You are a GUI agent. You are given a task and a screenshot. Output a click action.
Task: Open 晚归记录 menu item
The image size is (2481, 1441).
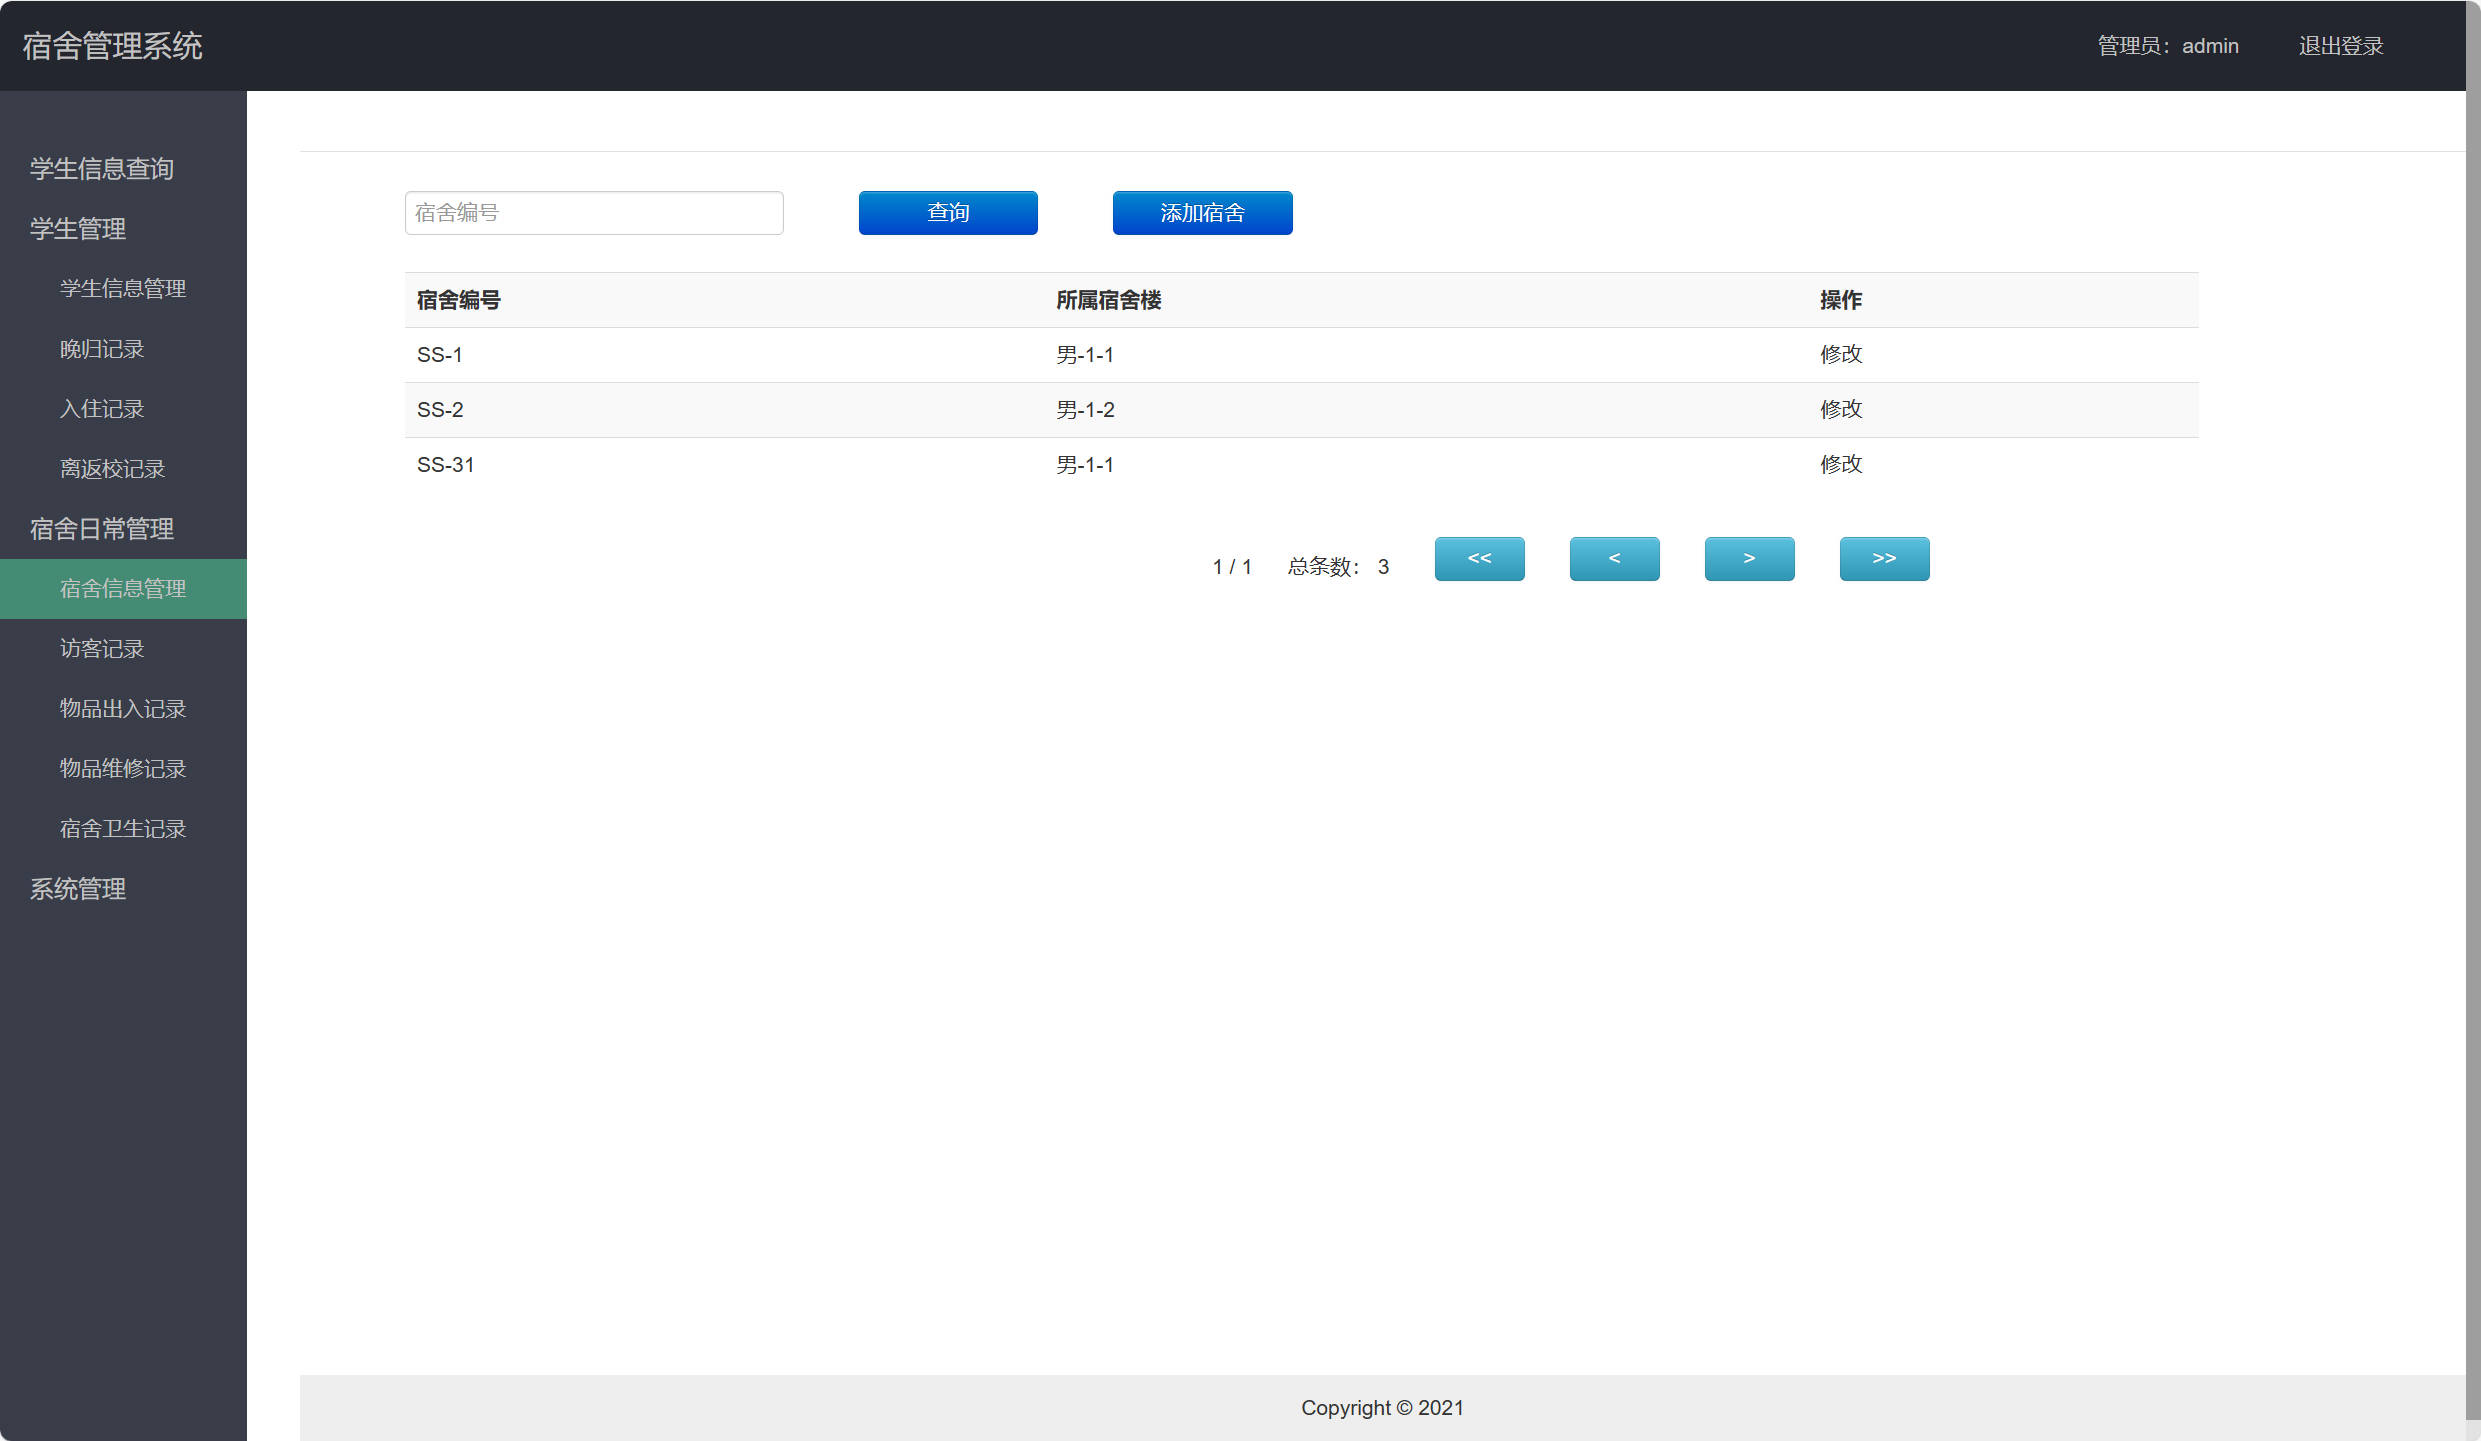(102, 349)
